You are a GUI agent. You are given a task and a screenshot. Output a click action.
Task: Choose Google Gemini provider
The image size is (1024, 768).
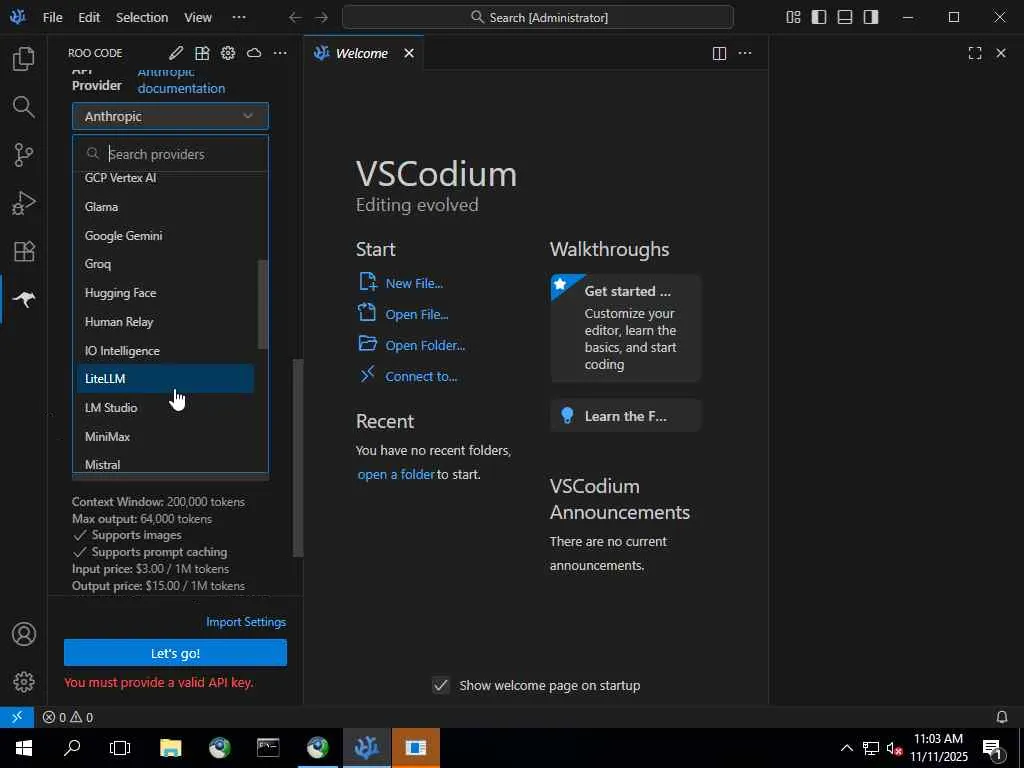pos(165,236)
